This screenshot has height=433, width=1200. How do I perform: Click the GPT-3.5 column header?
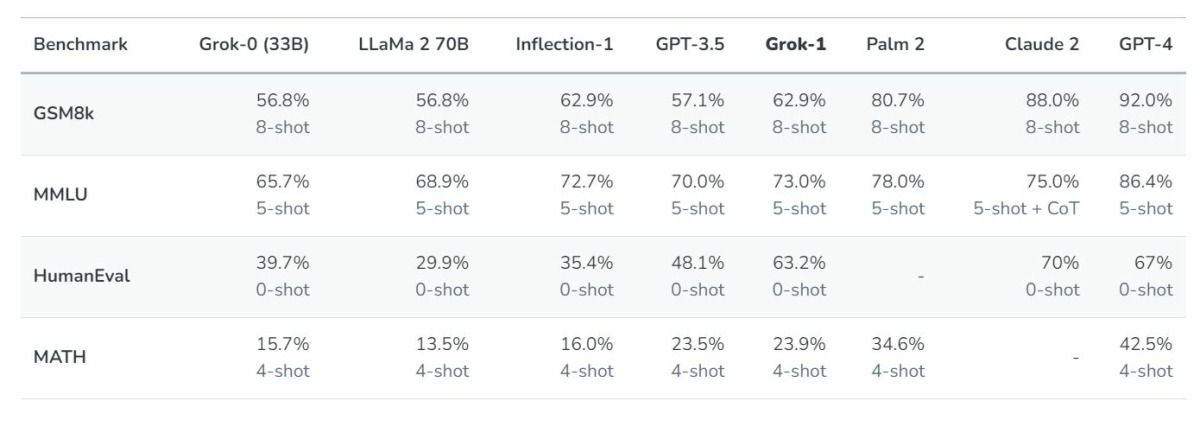(x=690, y=45)
